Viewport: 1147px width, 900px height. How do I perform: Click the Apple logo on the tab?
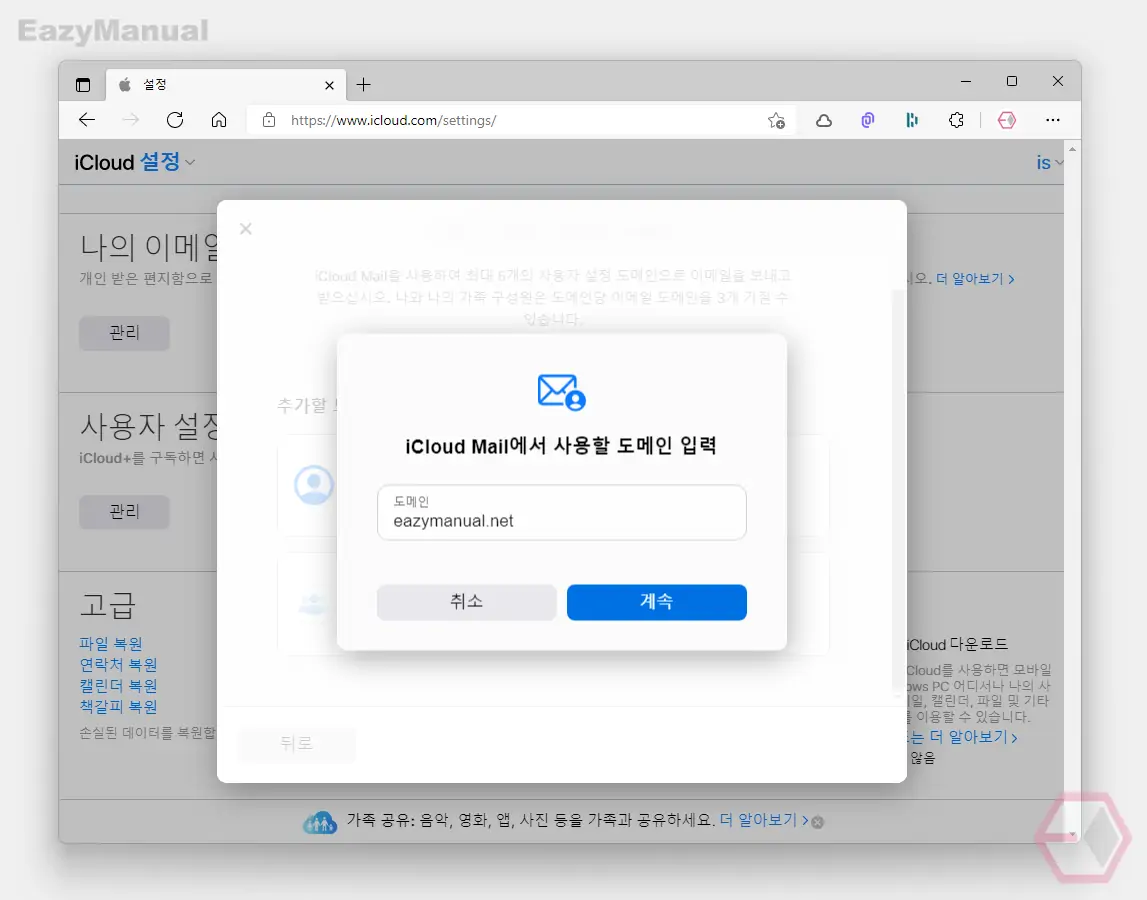(x=125, y=85)
